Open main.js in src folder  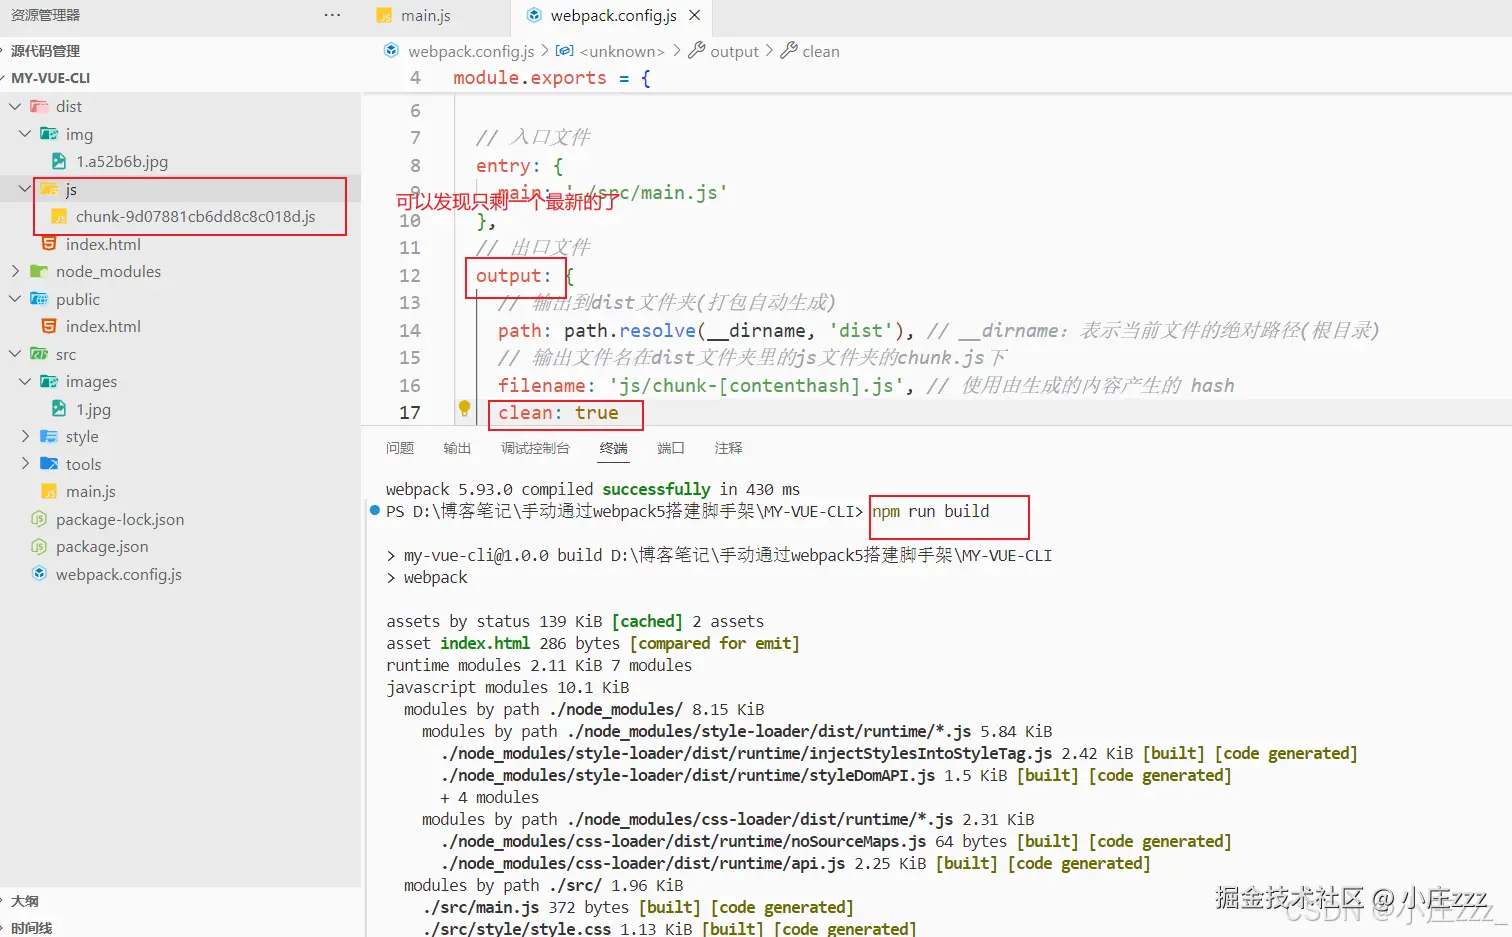tap(90, 491)
